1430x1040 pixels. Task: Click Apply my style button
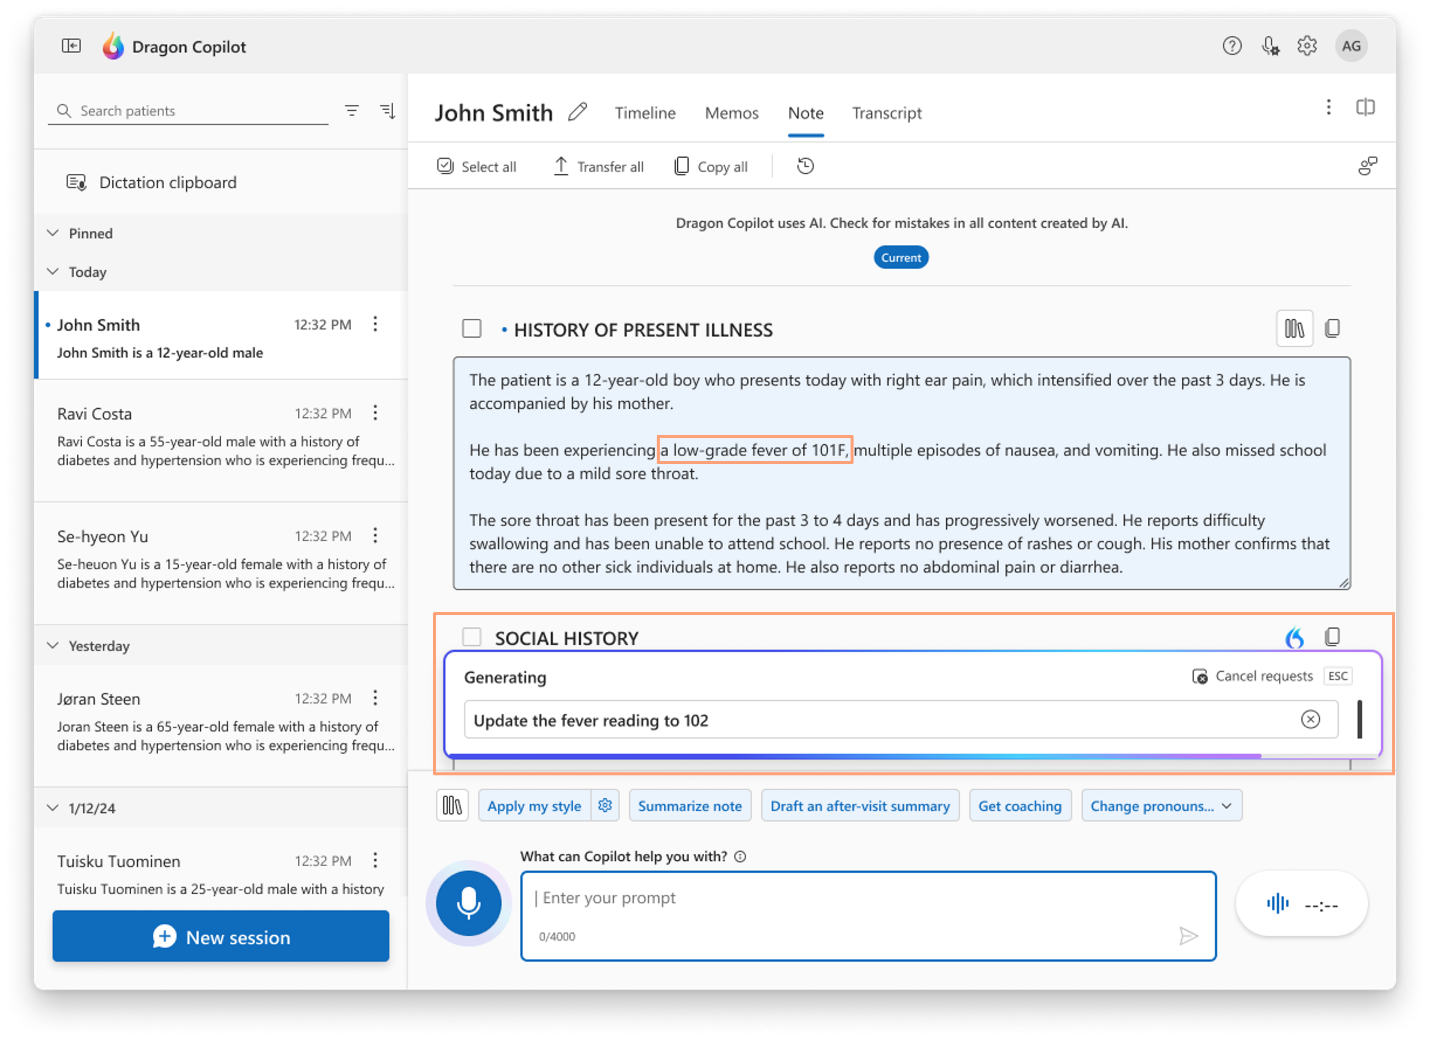pyautogui.click(x=534, y=806)
